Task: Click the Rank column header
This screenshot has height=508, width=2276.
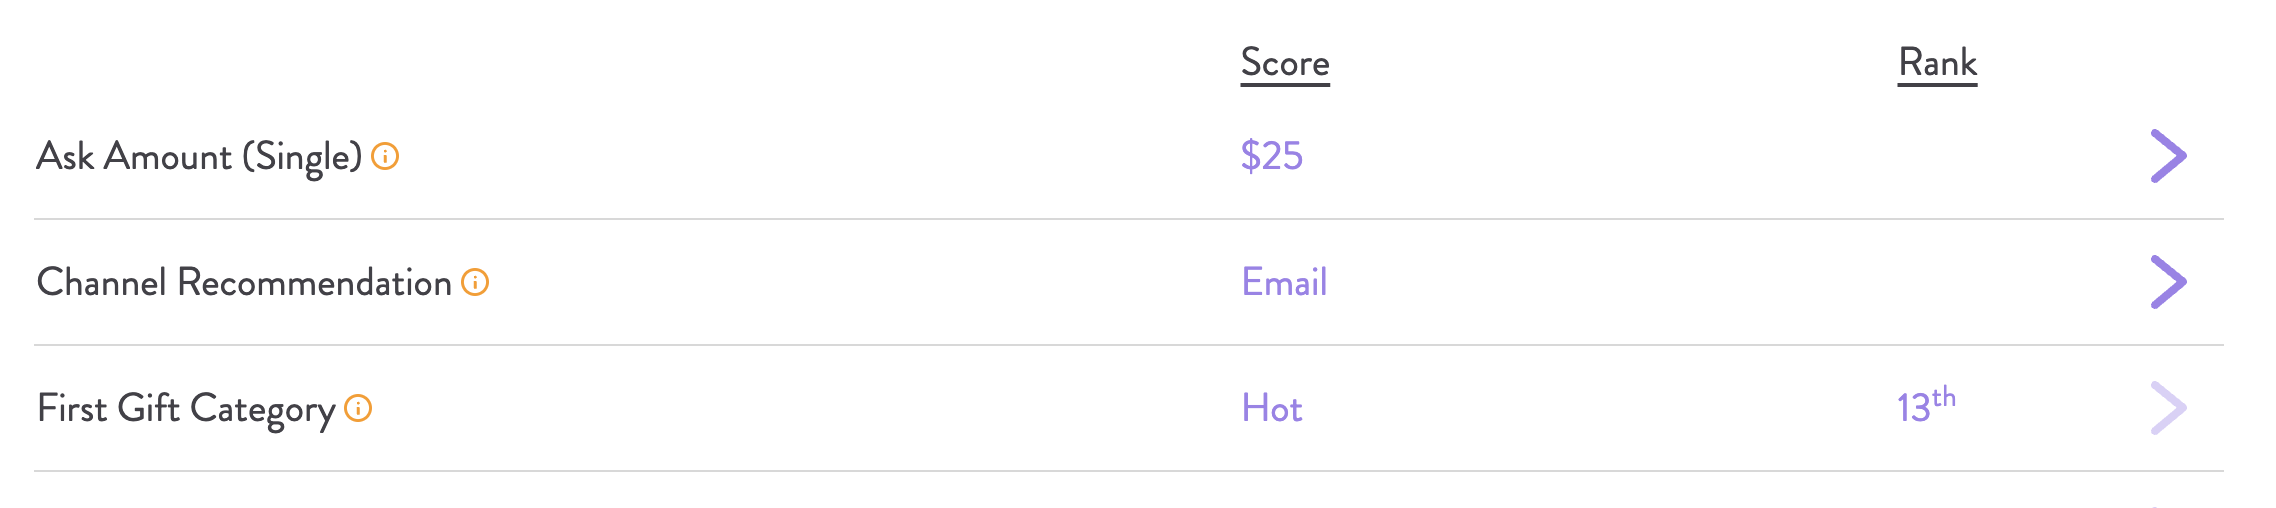Action: 1937,63
